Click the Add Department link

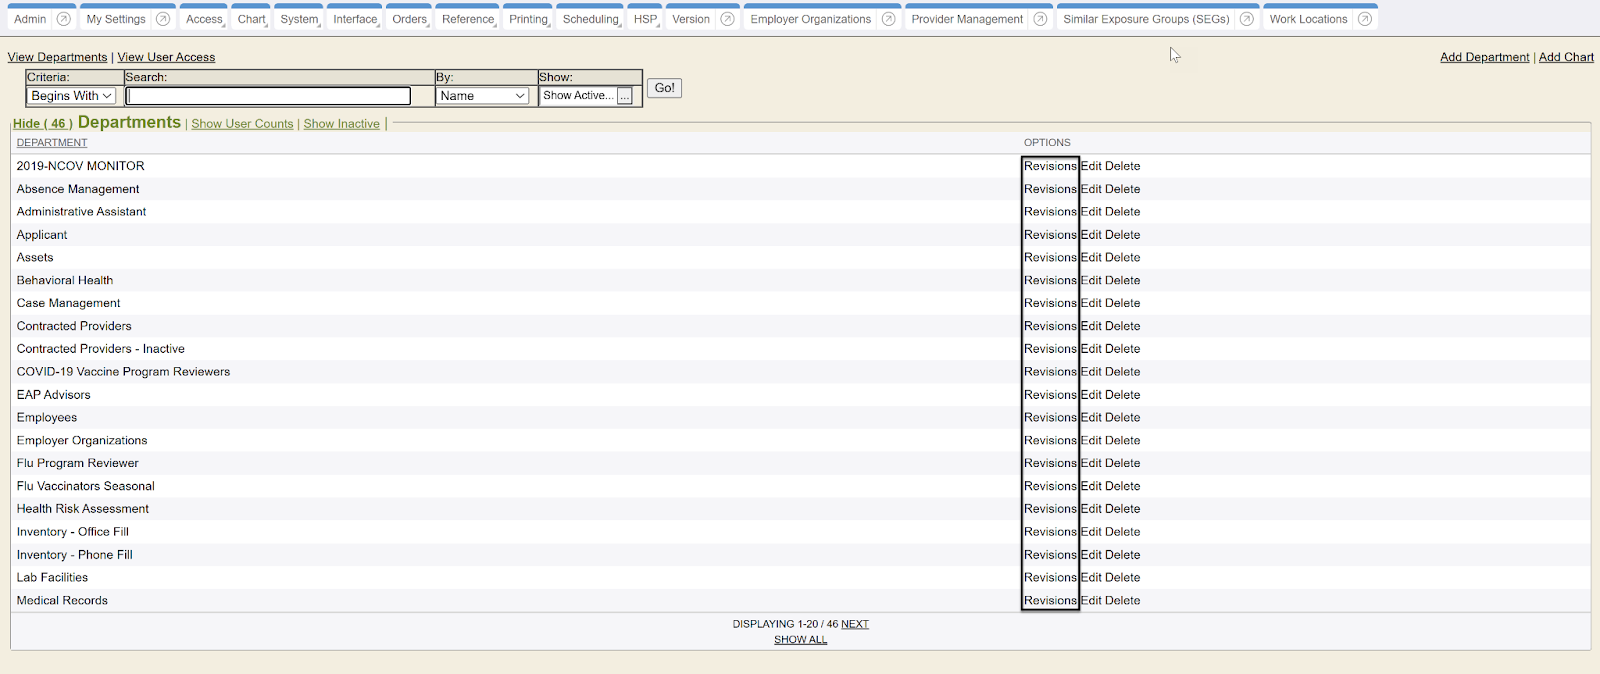tap(1484, 57)
